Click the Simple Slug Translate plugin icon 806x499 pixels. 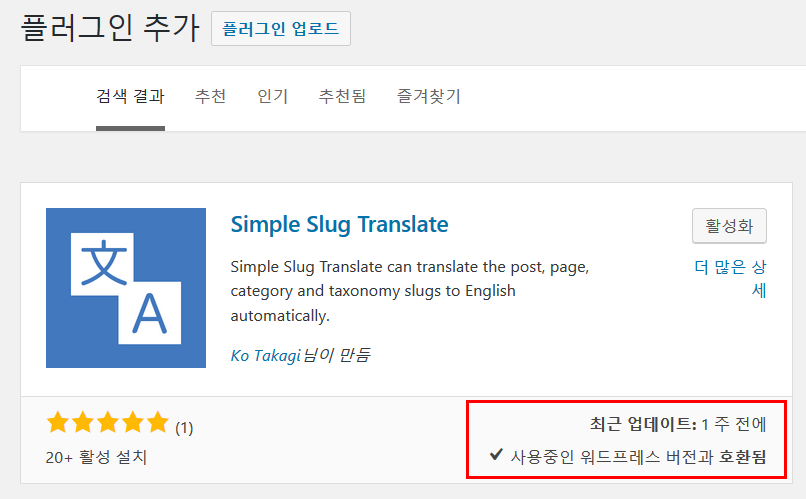tap(126, 288)
